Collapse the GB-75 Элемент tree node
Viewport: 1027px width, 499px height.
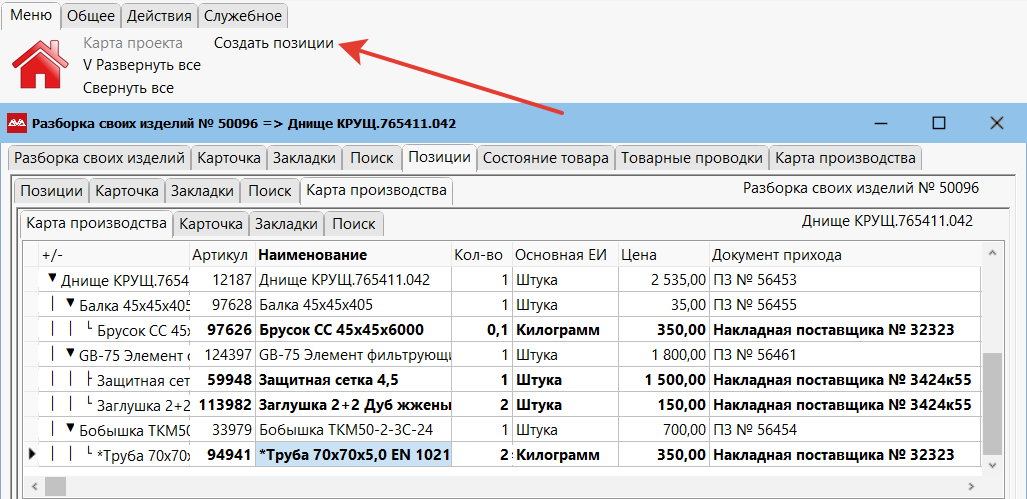70,354
